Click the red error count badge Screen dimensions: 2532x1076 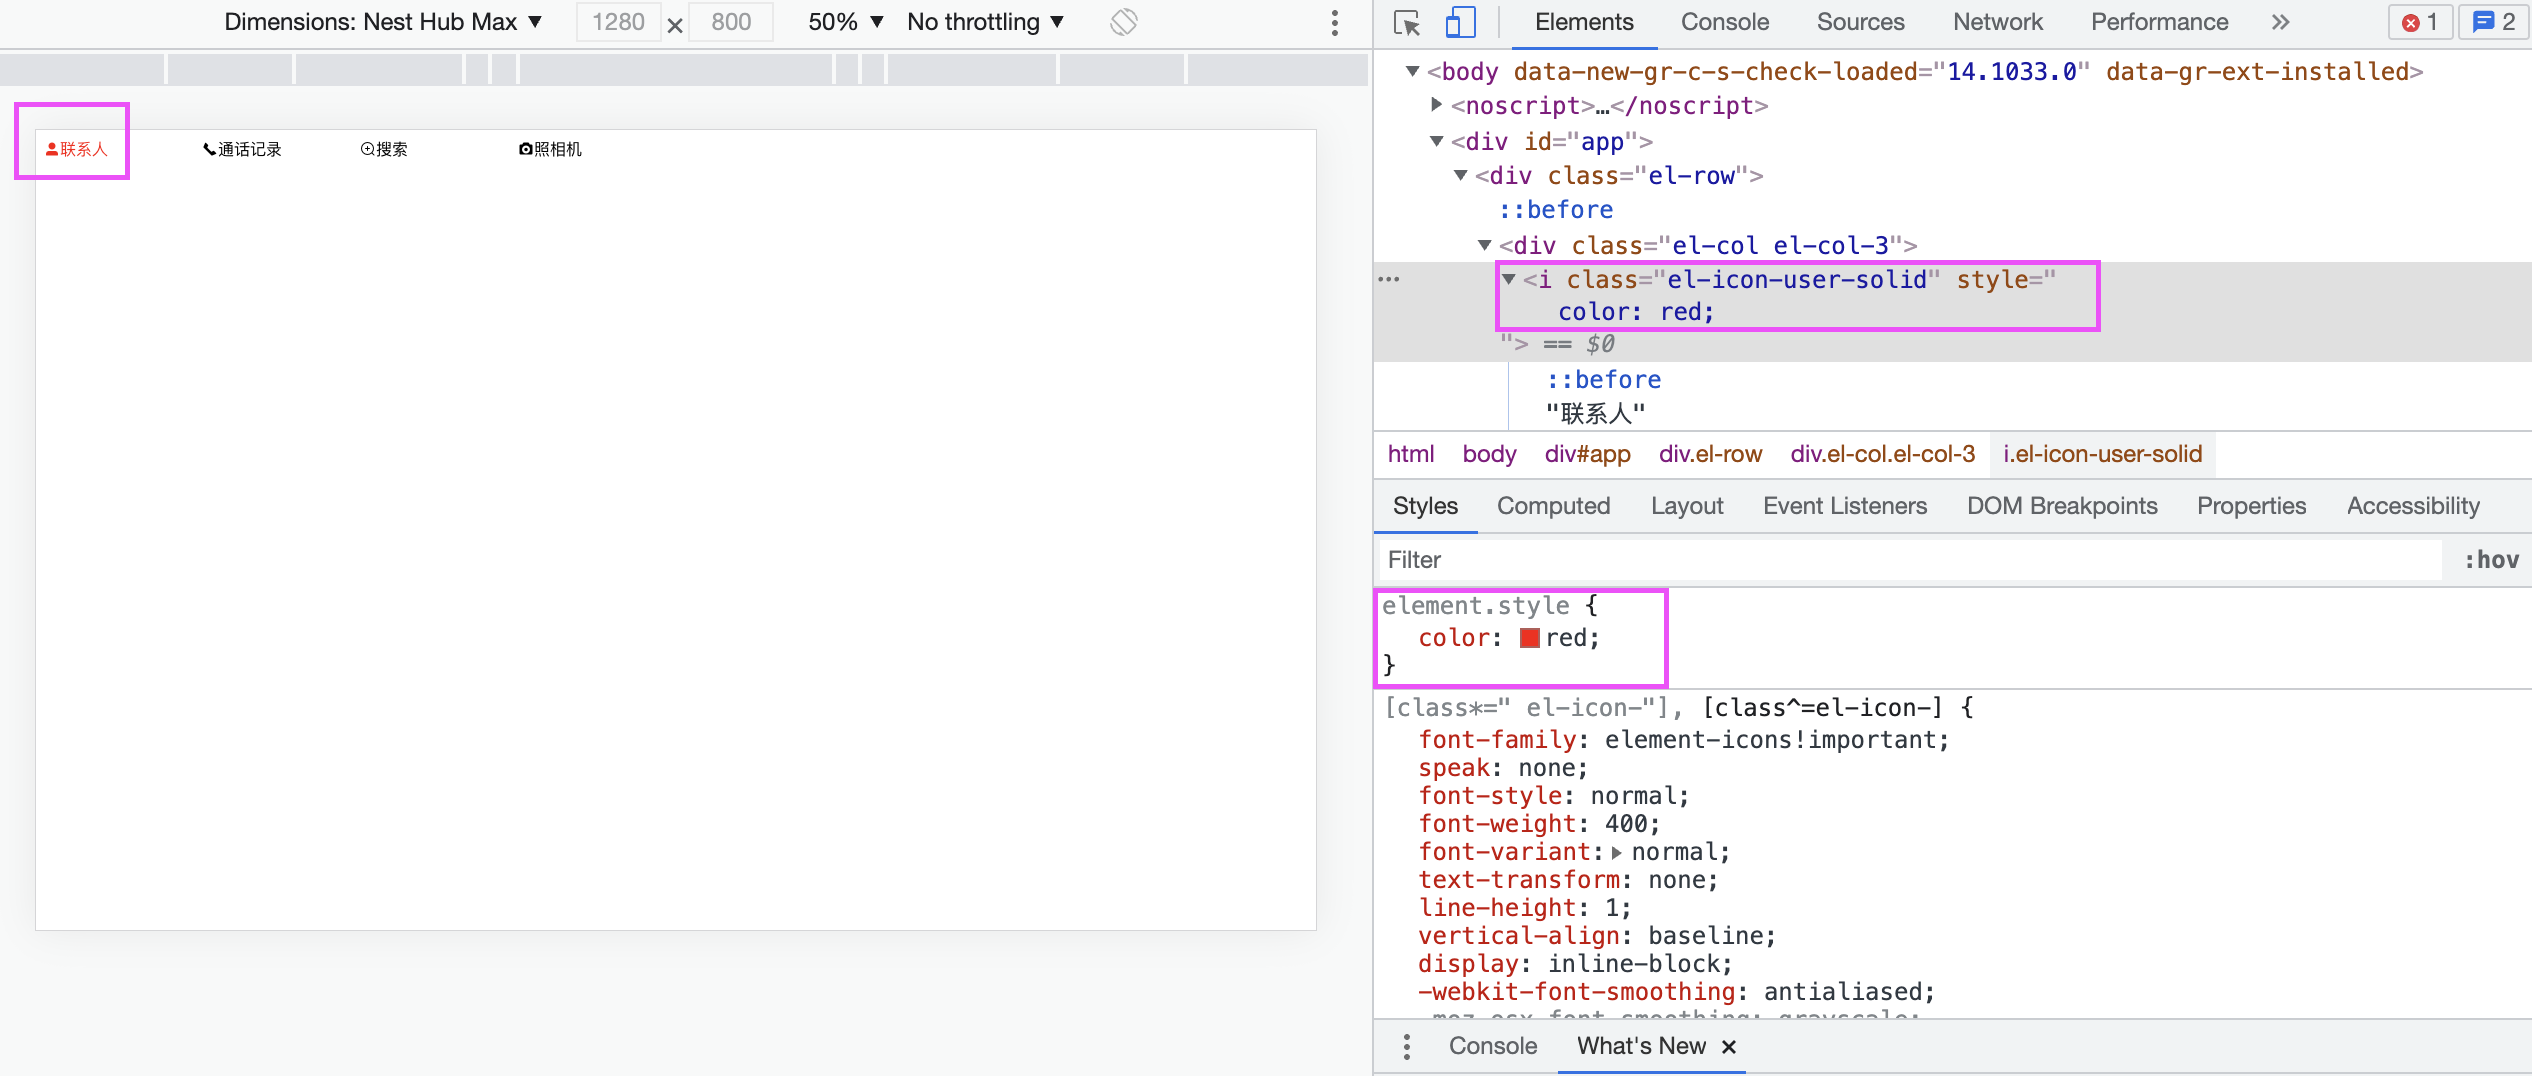(x=2419, y=22)
